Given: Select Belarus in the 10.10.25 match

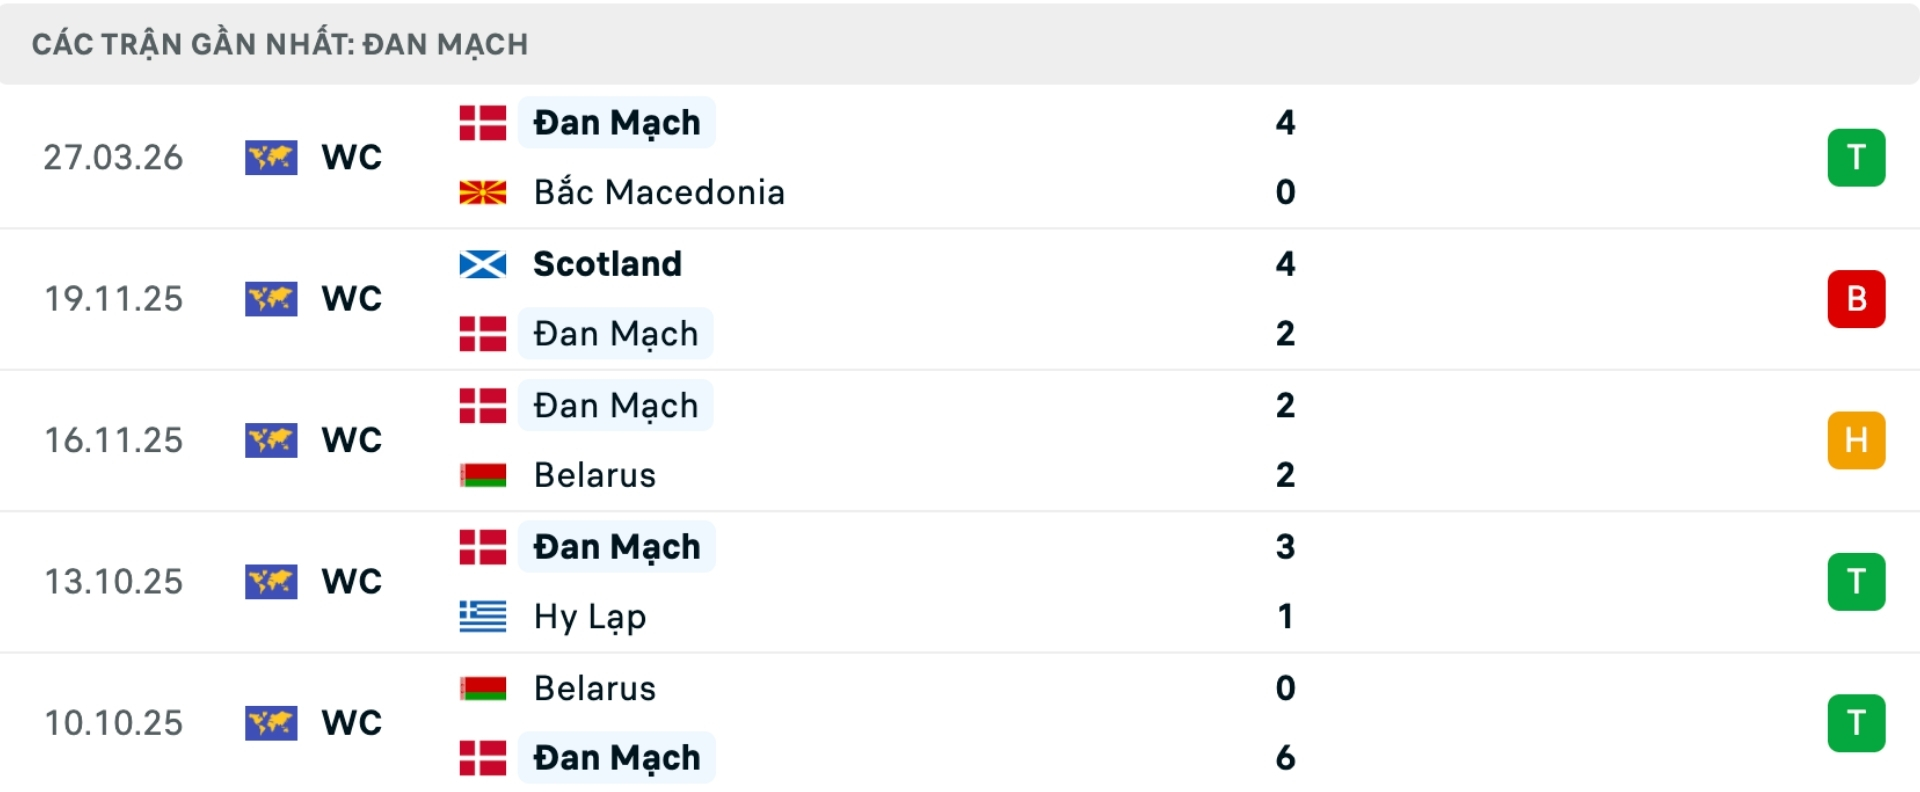Looking at the screenshot, I should (595, 688).
